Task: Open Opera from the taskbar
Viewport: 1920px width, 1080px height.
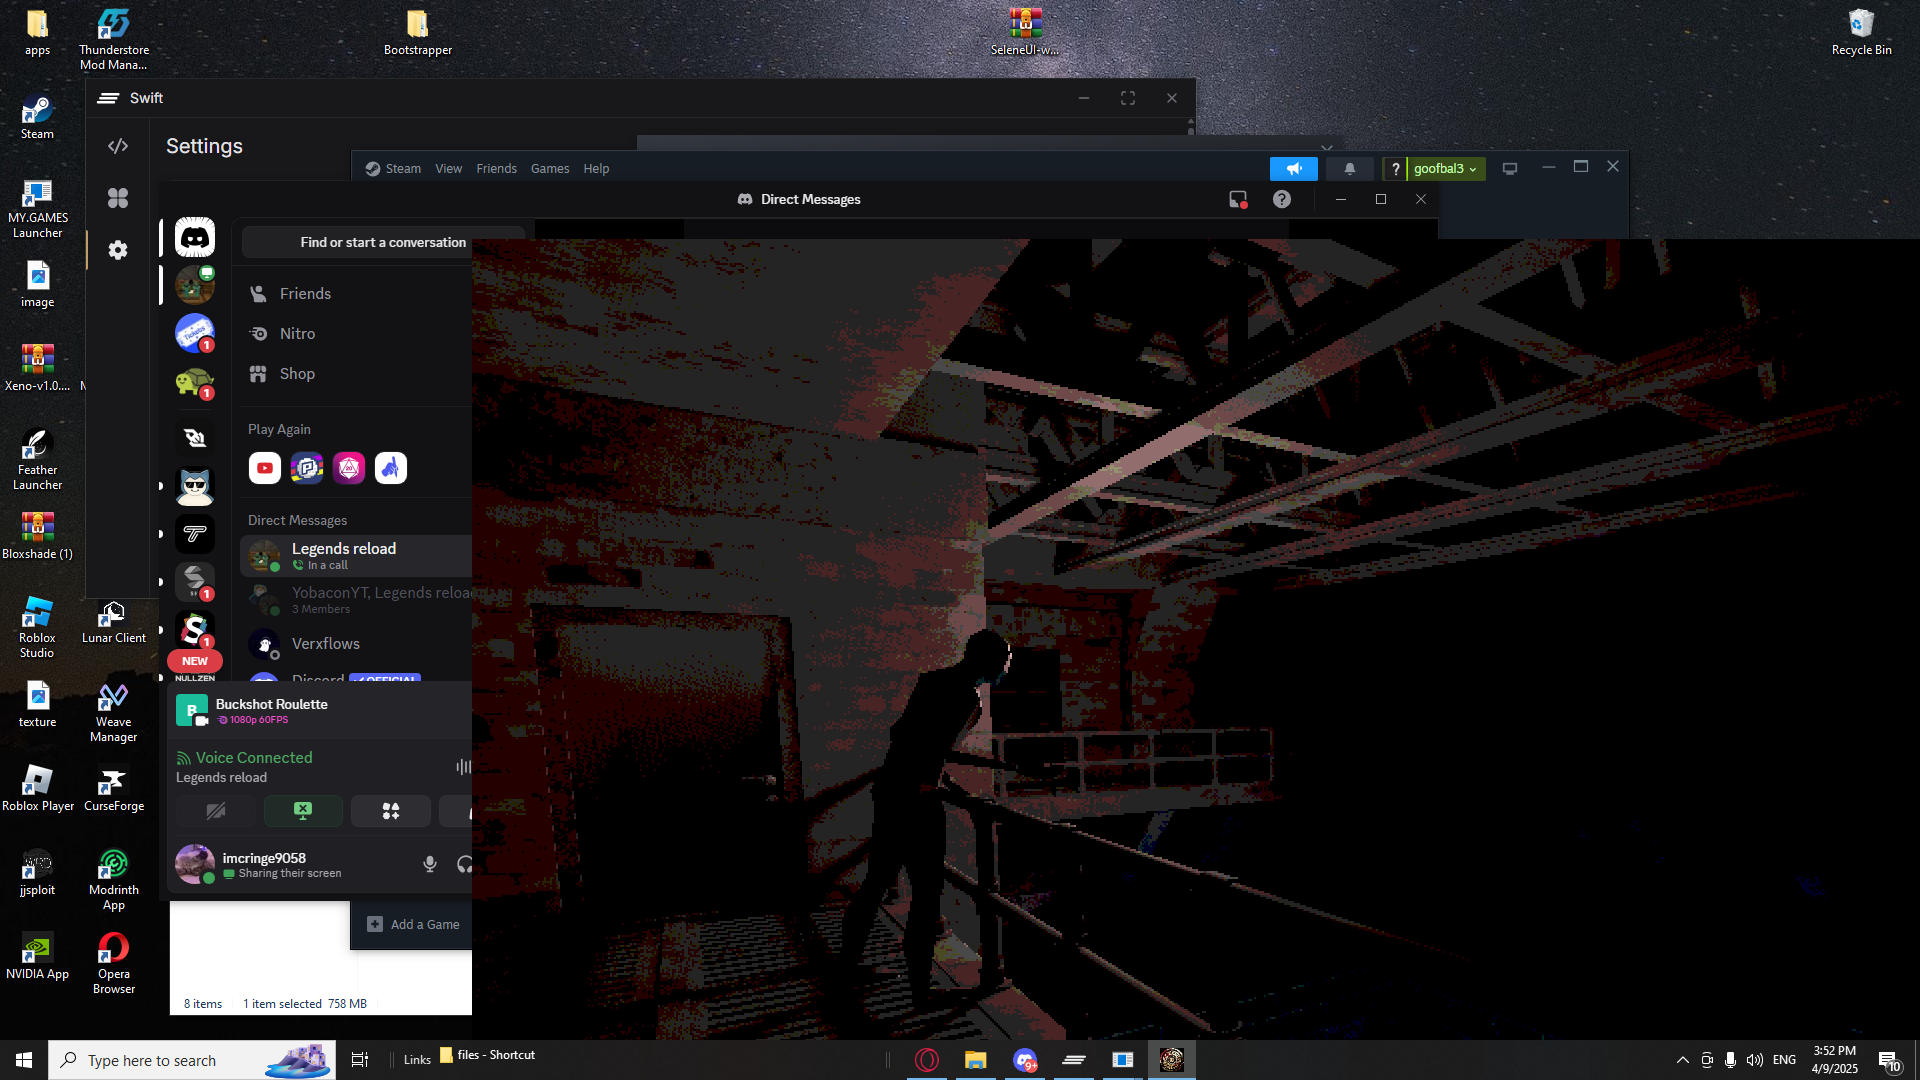Action: tap(927, 1060)
